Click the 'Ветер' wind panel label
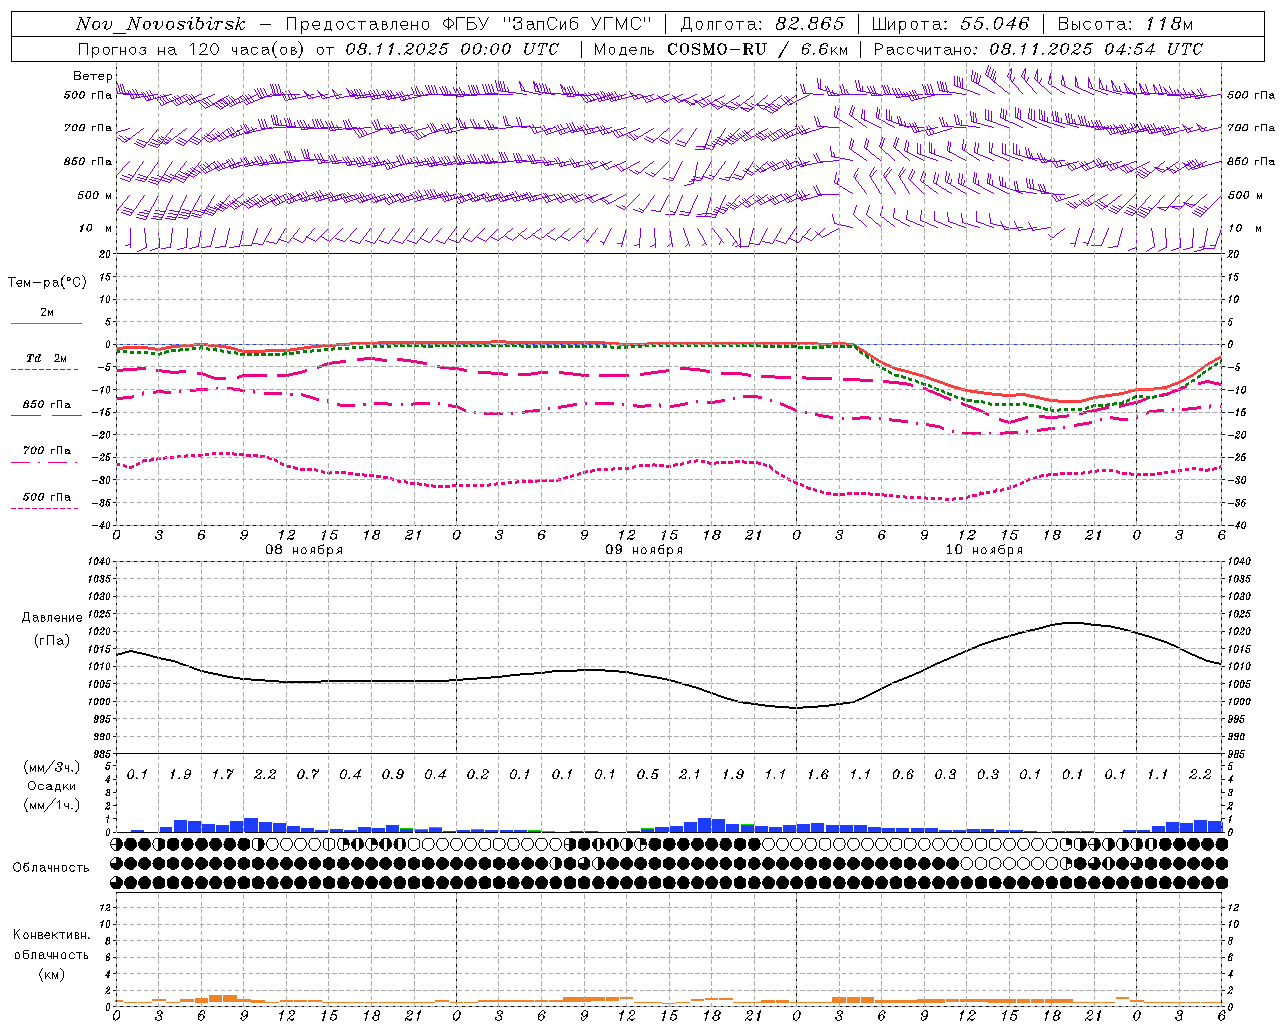Image resolution: width=1280 pixels, height=1024 pixels. pos(93,76)
